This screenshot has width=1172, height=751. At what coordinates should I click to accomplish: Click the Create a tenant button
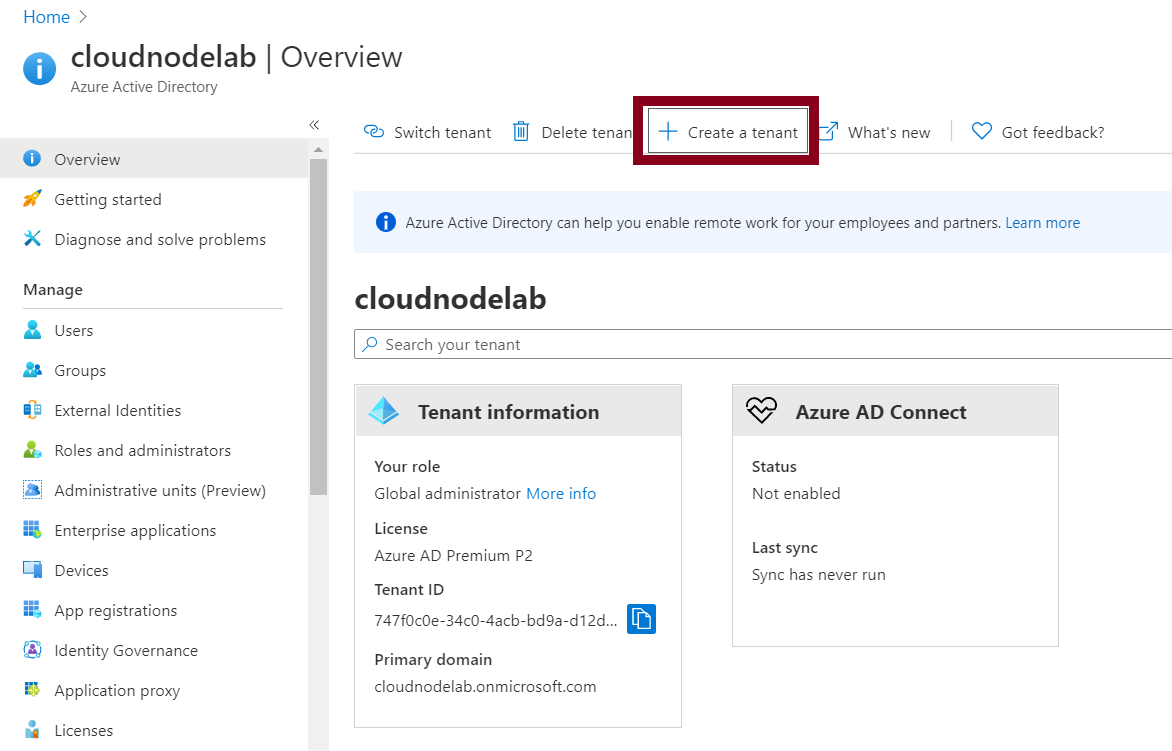728,132
